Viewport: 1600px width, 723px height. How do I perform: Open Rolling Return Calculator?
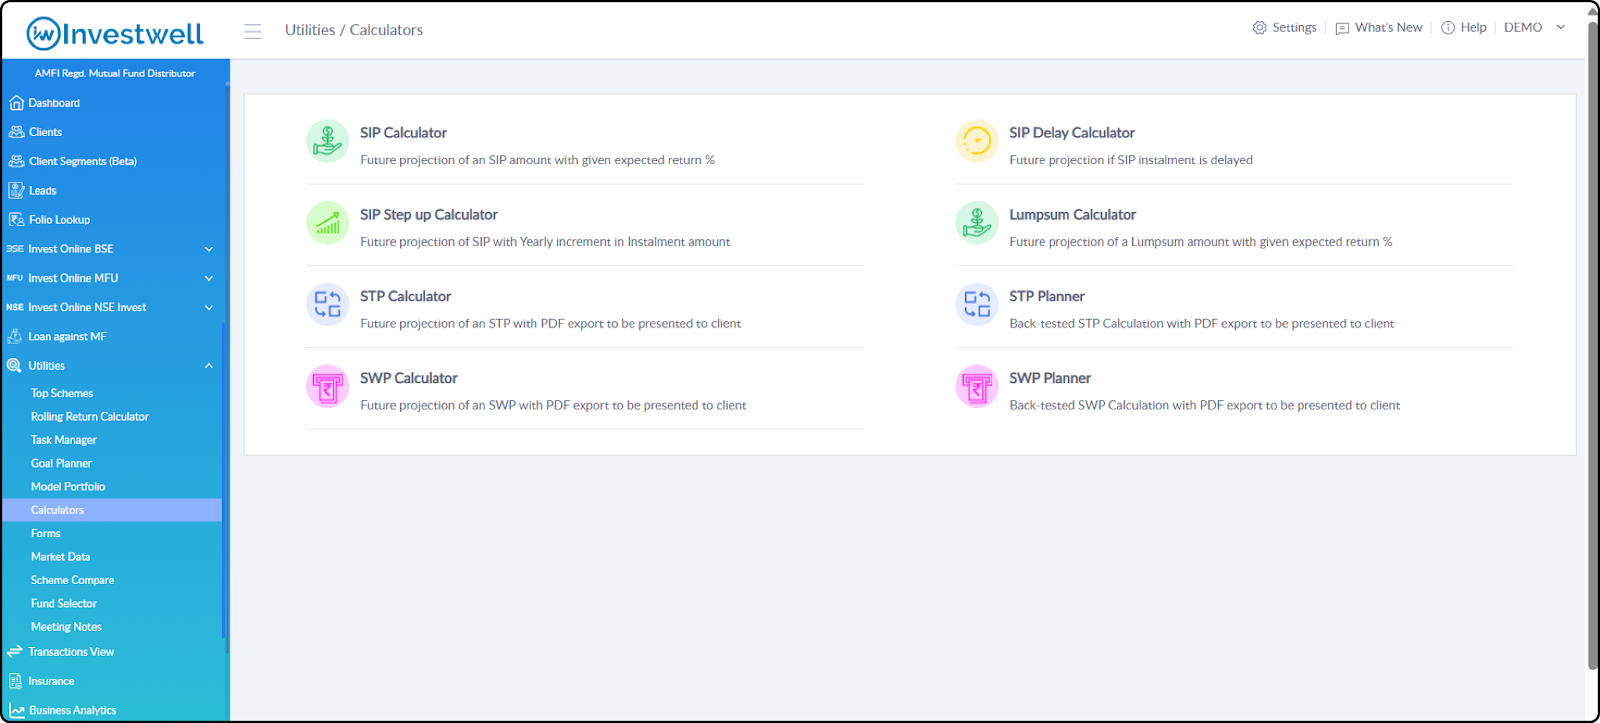click(x=90, y=417)
